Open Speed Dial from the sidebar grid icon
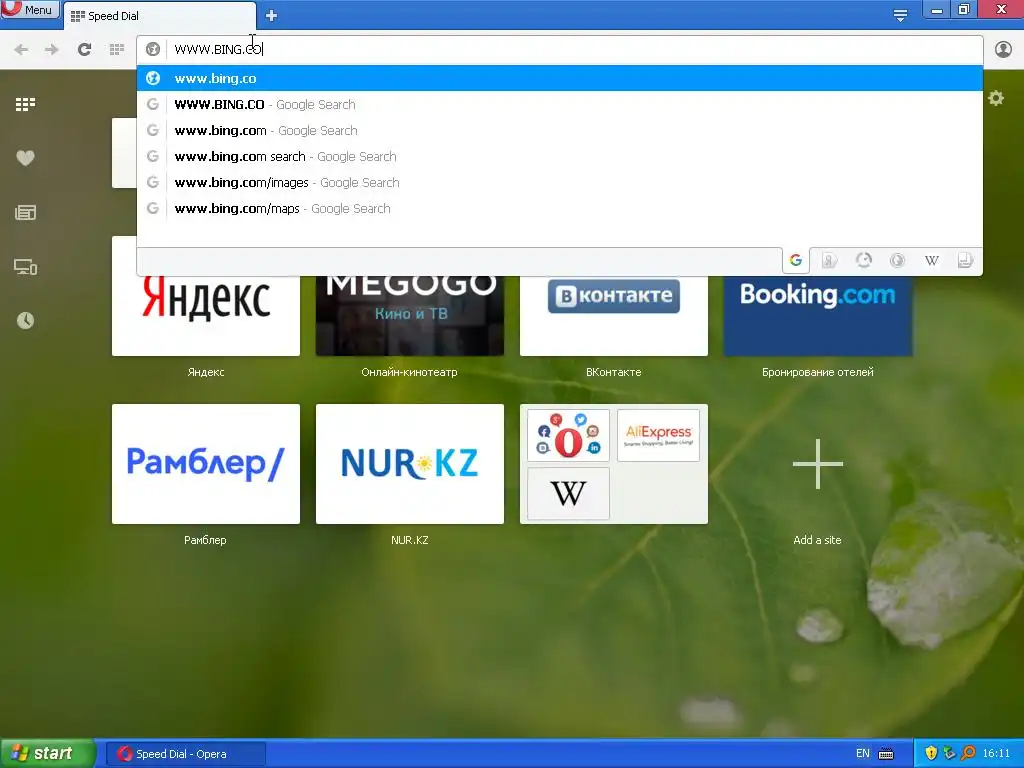 coord(25,104)
